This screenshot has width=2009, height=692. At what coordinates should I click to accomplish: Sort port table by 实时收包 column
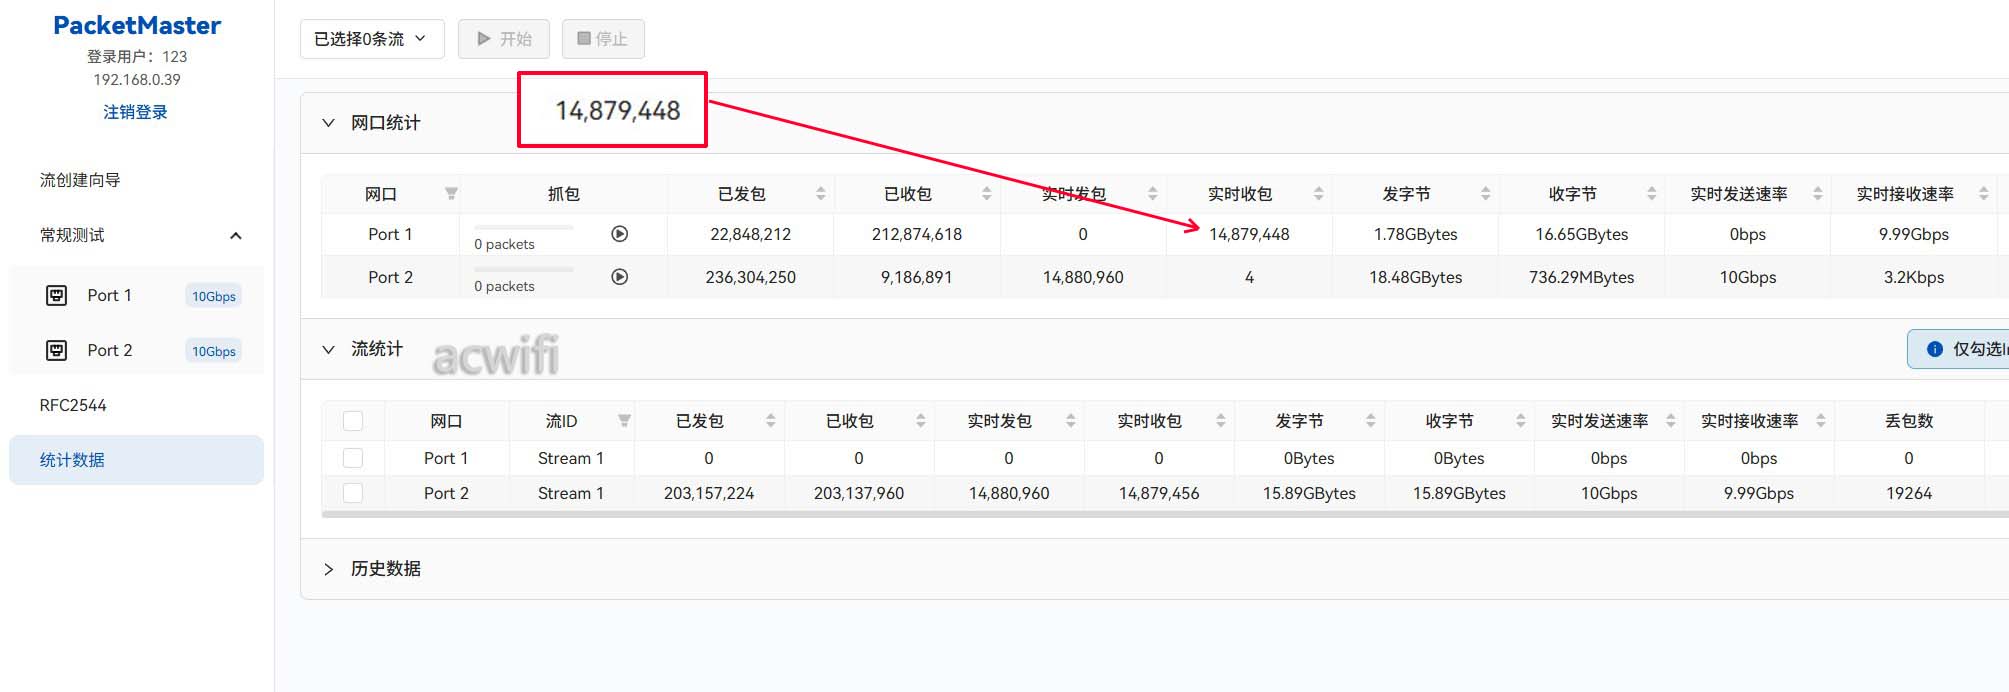pos(1318,194)
